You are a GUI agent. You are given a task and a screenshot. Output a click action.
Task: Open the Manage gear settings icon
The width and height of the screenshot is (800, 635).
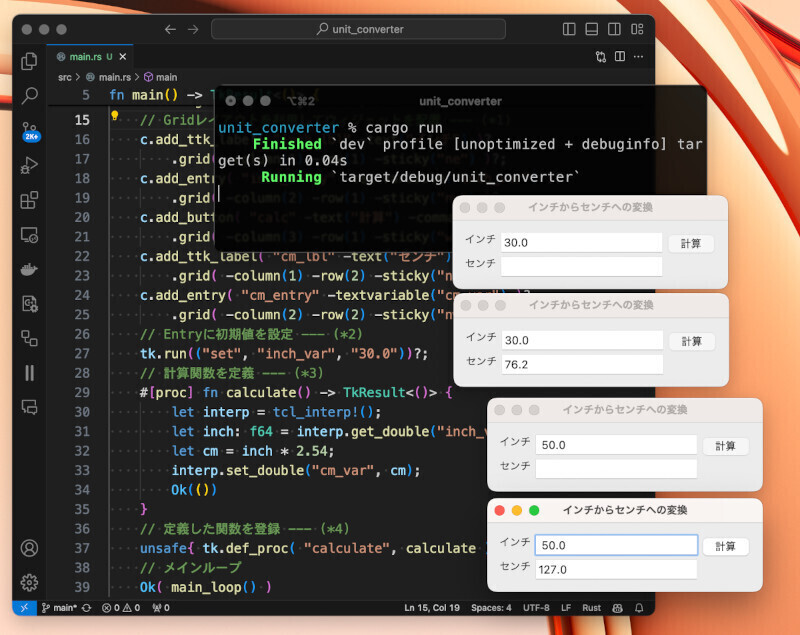click(x=29, y=581)
